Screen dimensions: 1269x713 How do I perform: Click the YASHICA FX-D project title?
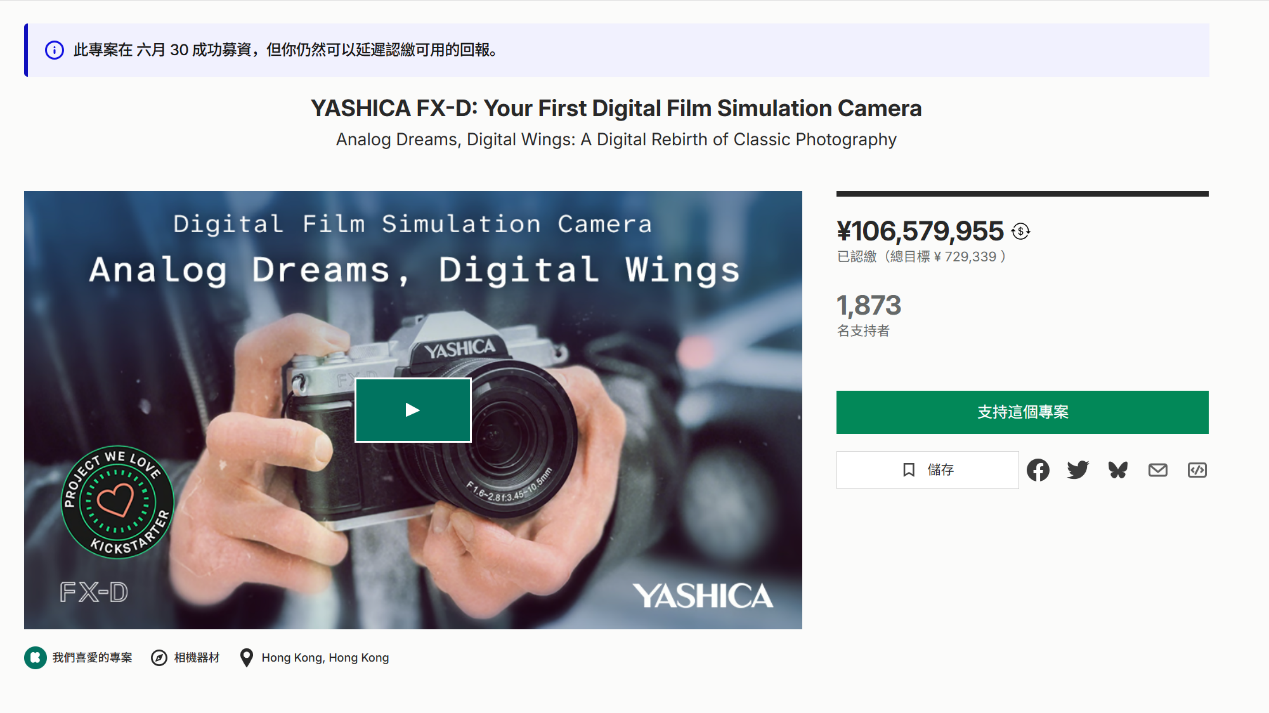pos(616,108)
